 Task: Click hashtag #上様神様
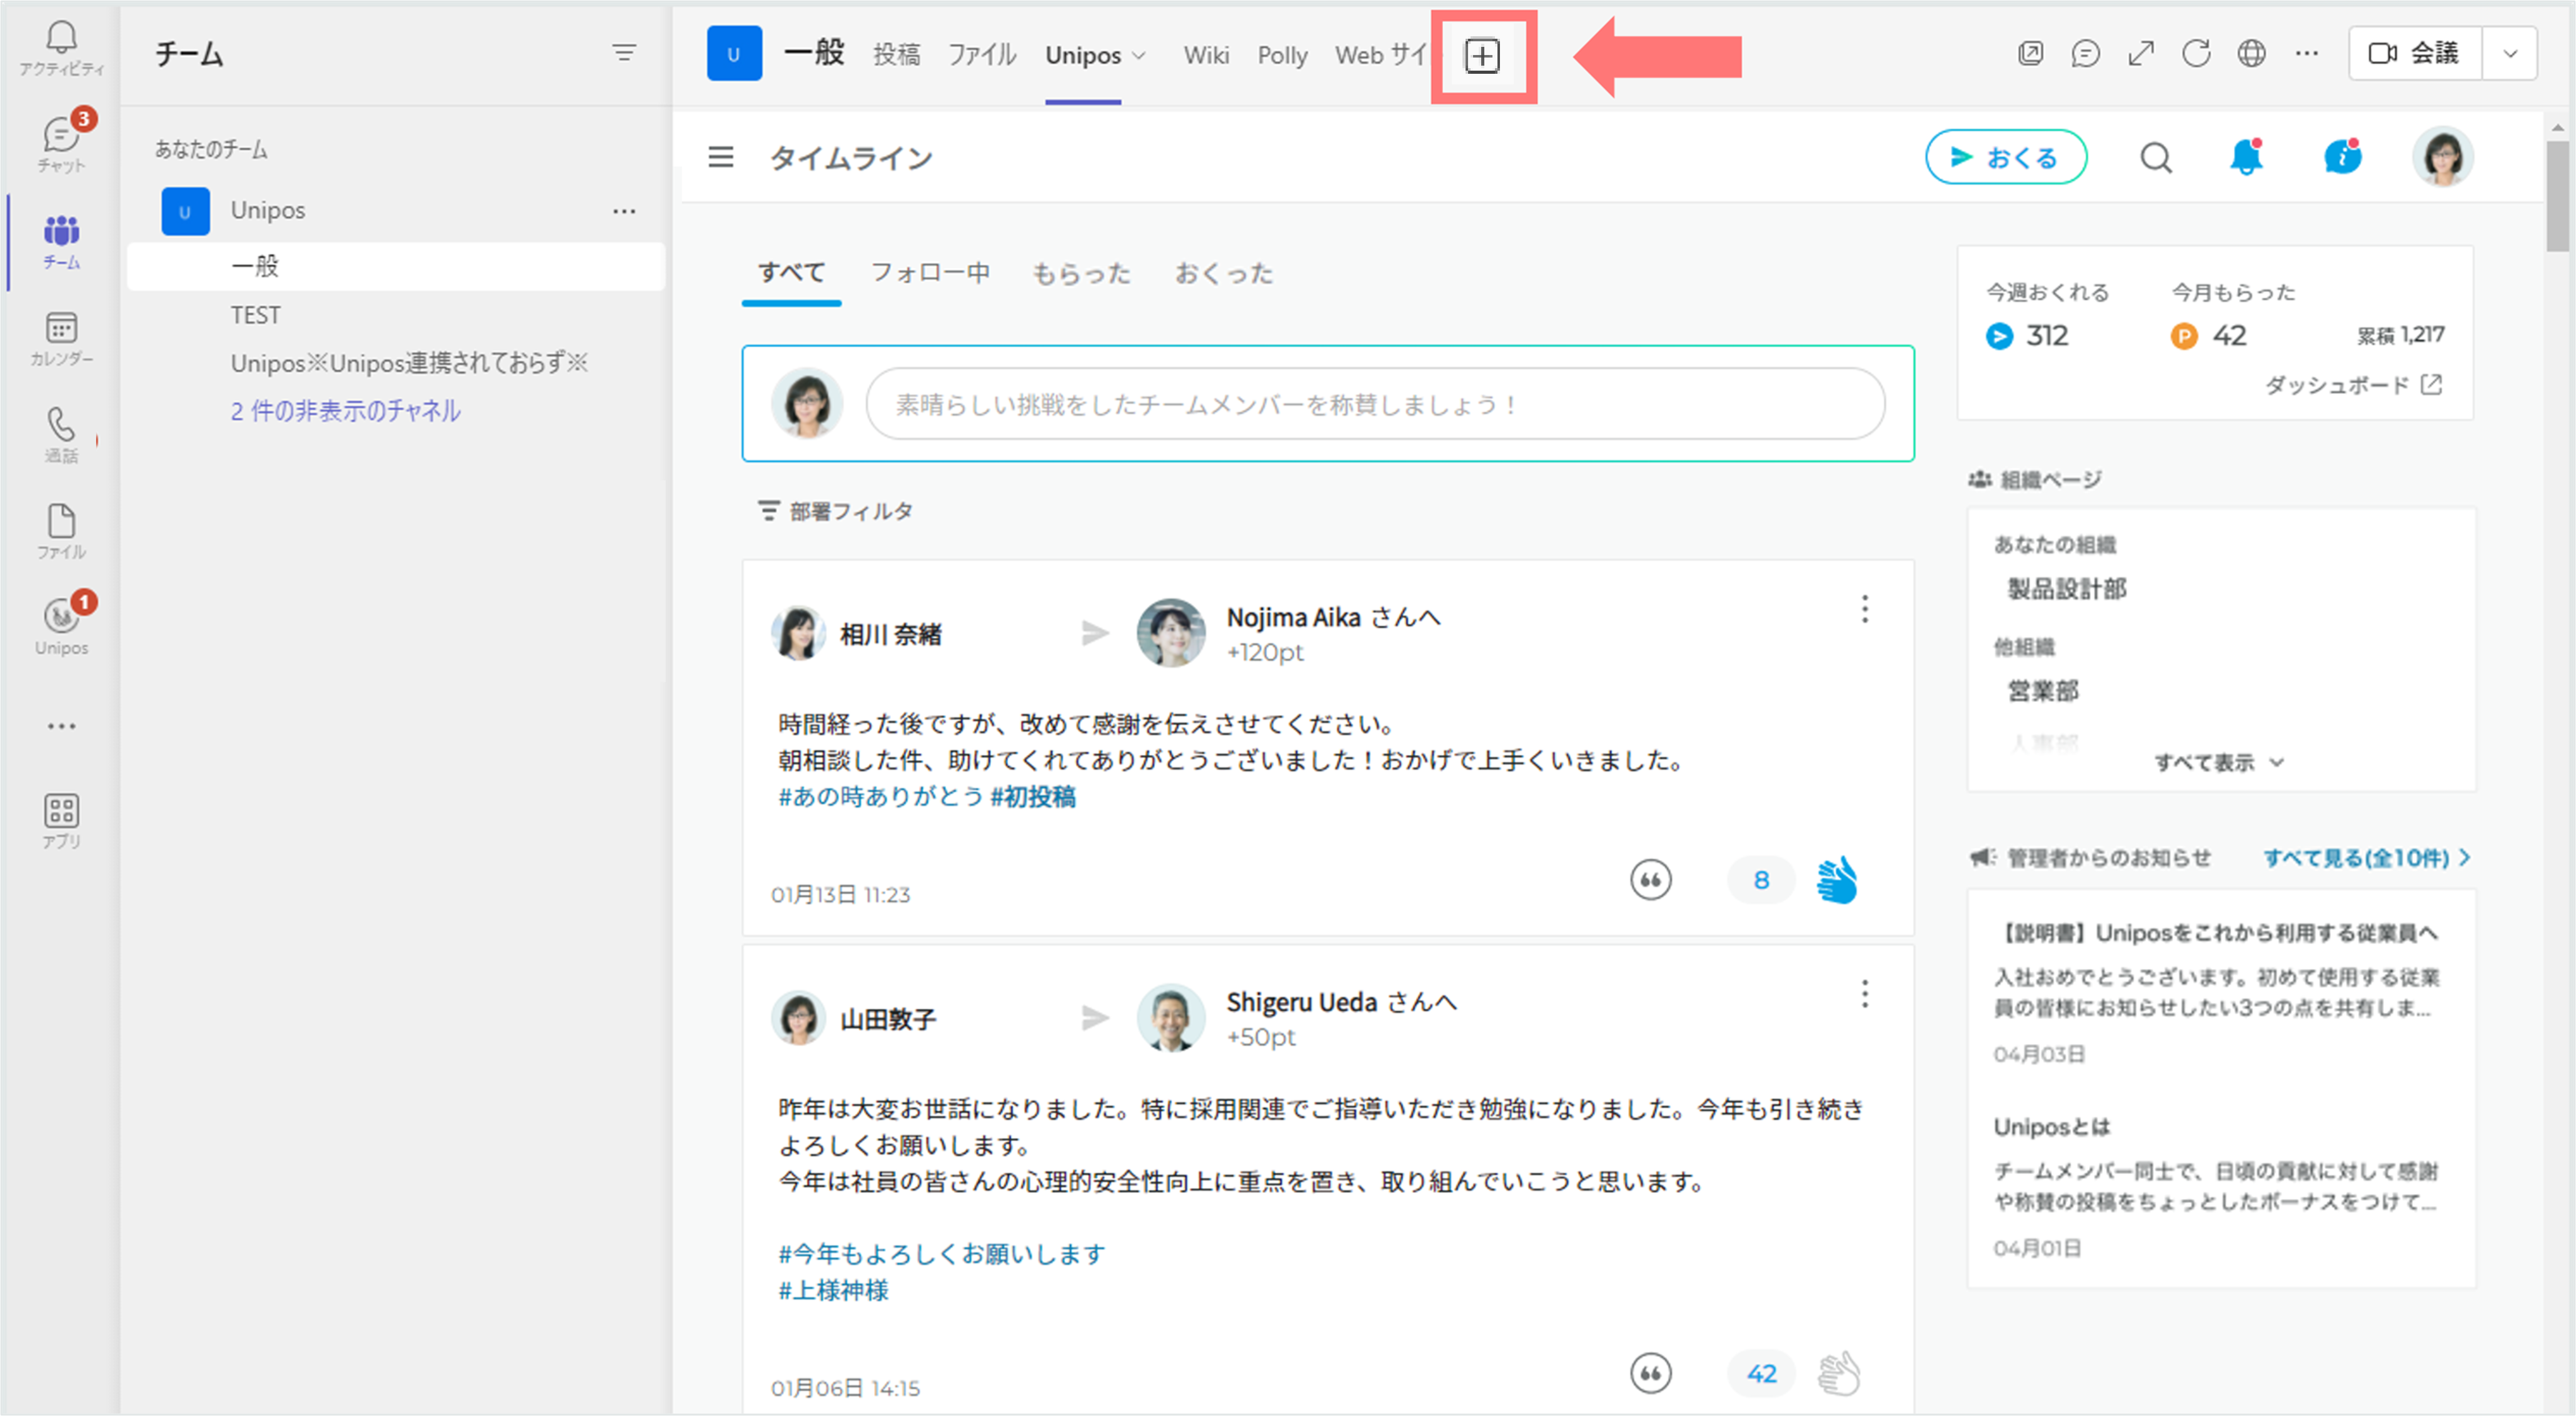pyautogui.click(x=833, y=1291)
